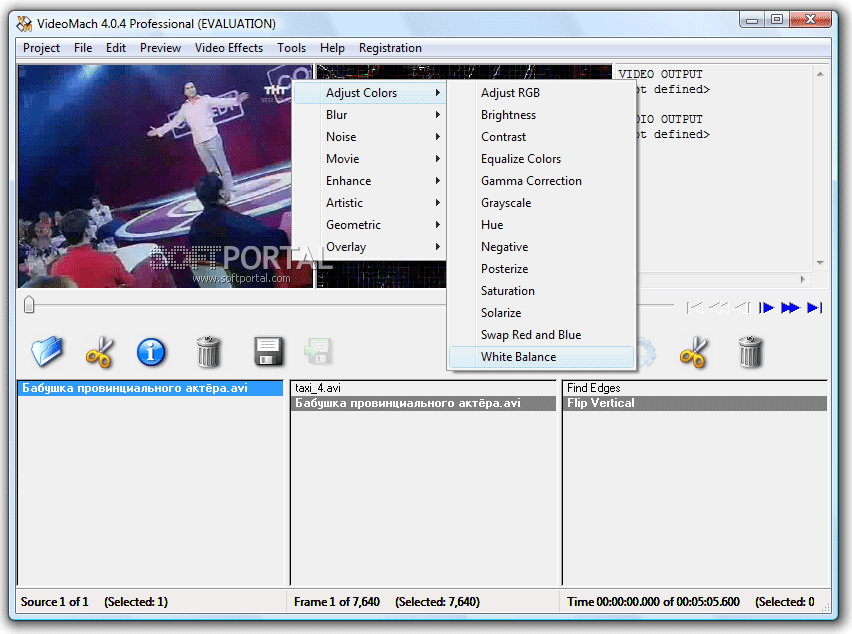Select taxi_4.avi in the middle list
This screenshot has width=852, height=634.
[x=423, y=388]
